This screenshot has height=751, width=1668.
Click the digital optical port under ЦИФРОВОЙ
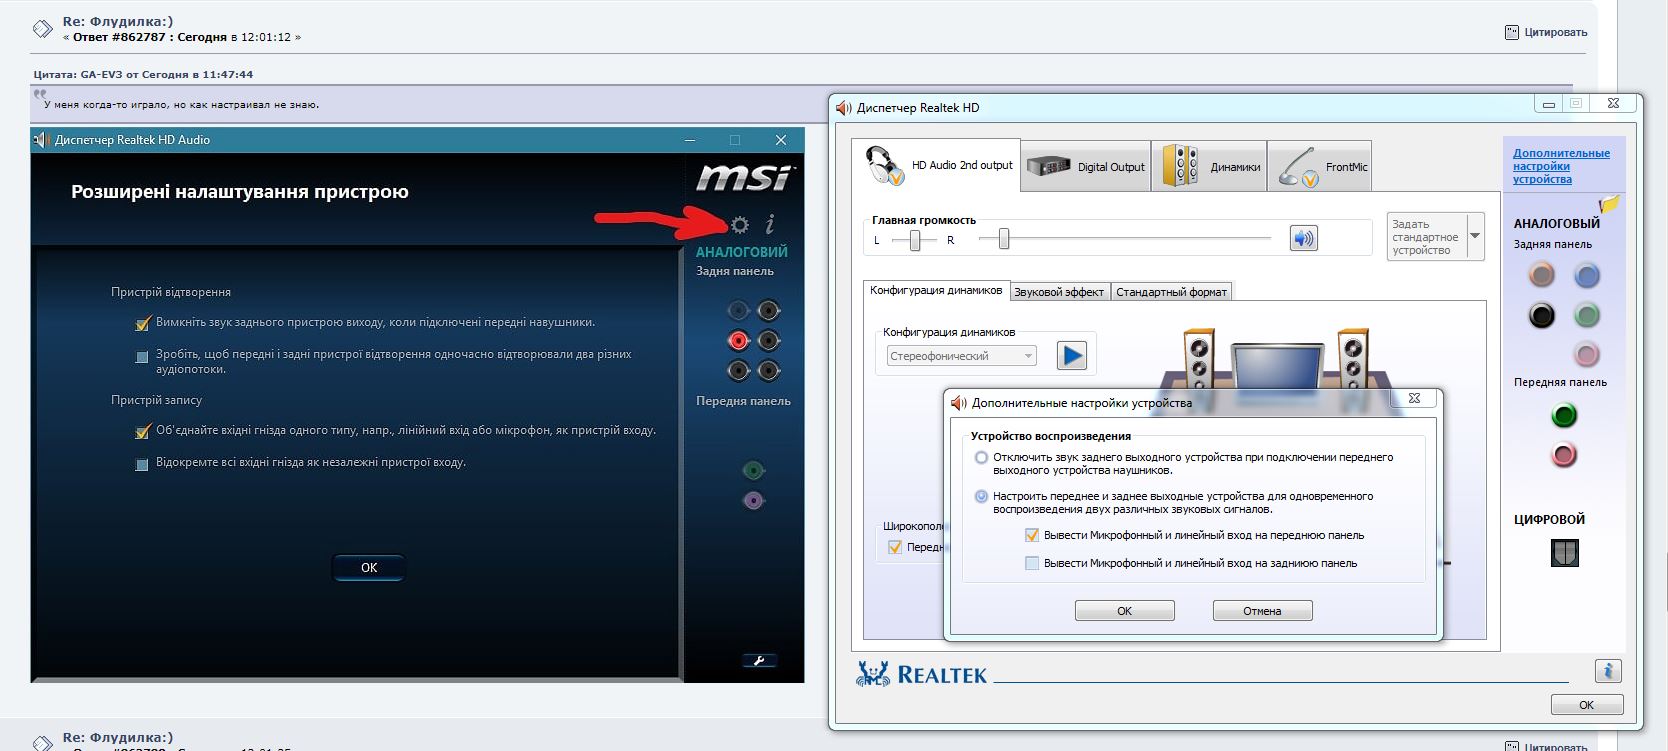1564,553
